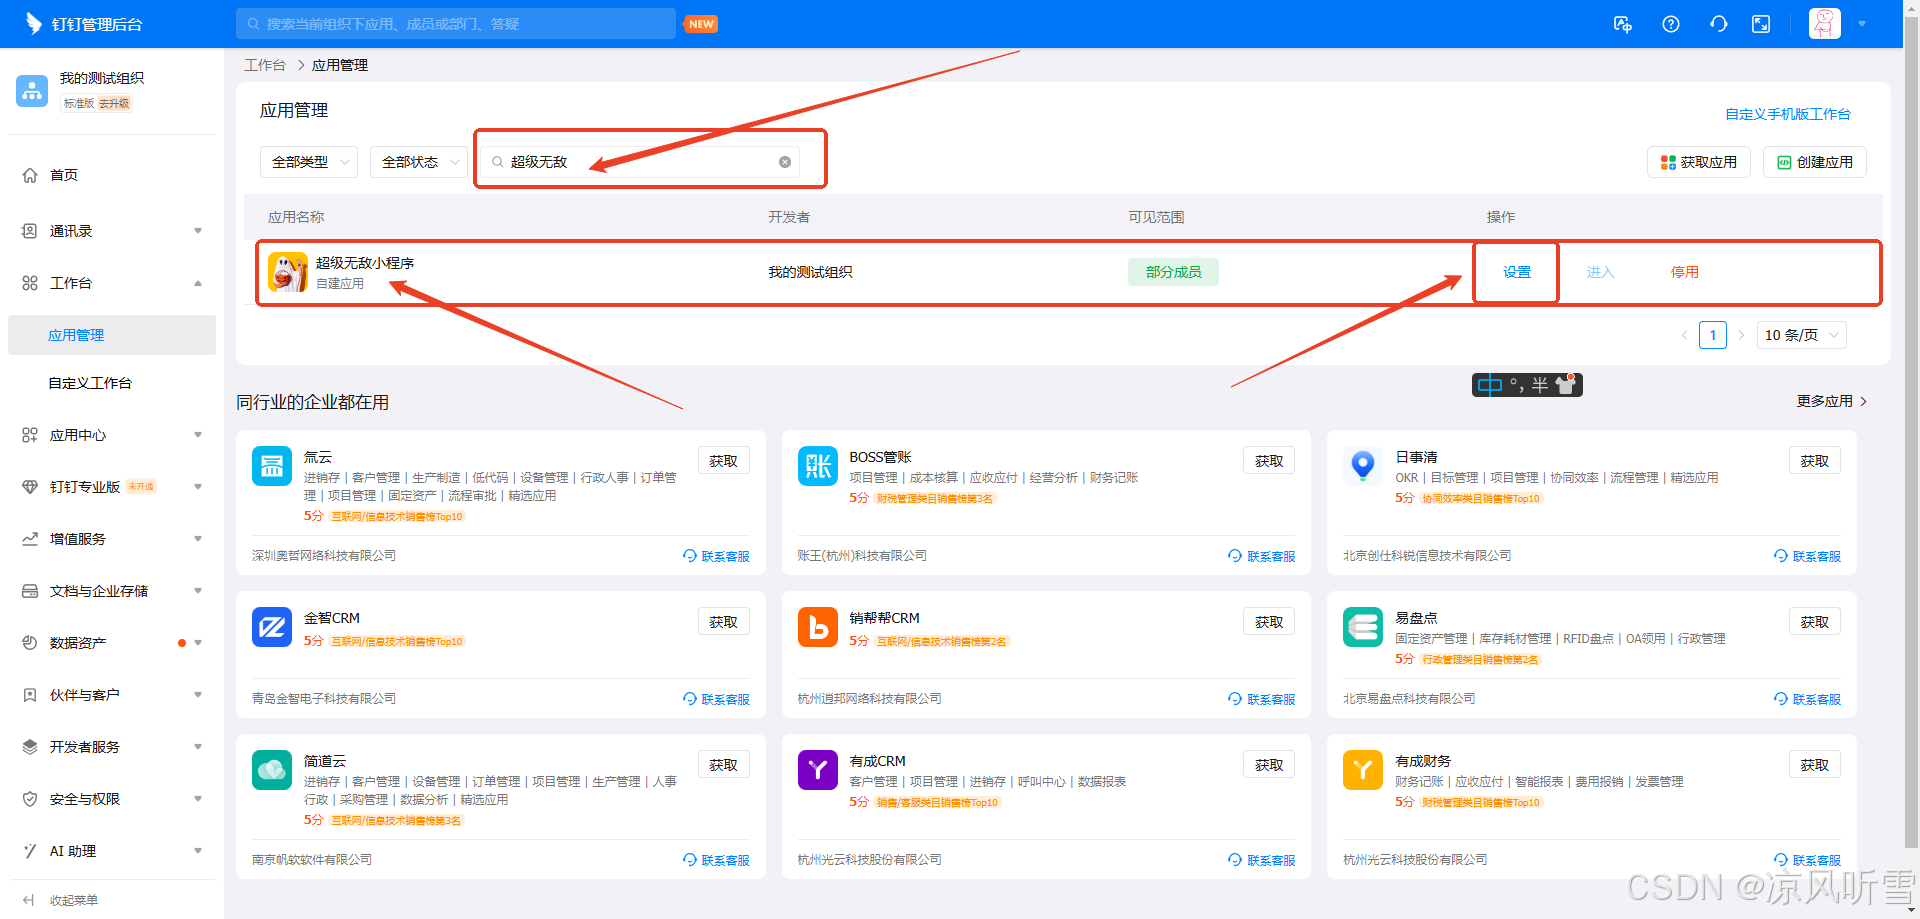Click the page scrollbar on the right
This screenshot has height=919, width=1920.
pyautogui.click(x=1911, y=430)
